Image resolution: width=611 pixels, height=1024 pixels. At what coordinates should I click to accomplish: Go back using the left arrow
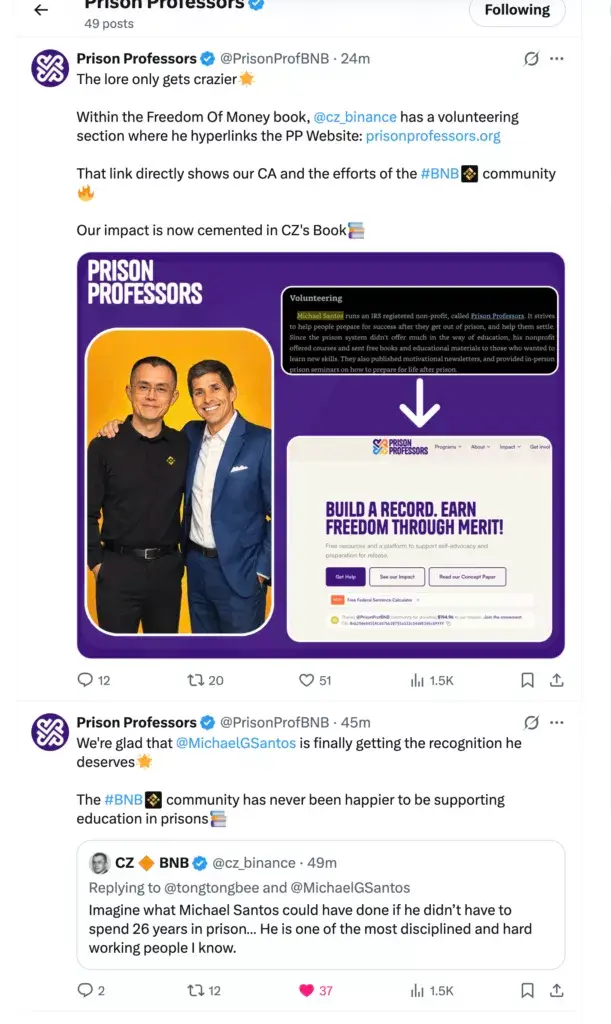click(x=41, y=10)
